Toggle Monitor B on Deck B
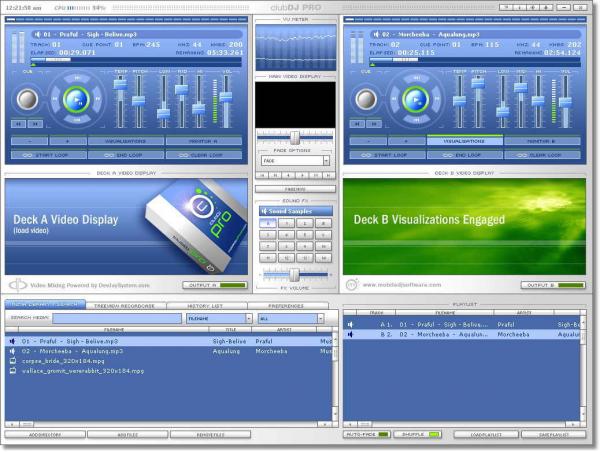Image resolution: width=600 pixels, height=452 pixels. coord(542,141)
